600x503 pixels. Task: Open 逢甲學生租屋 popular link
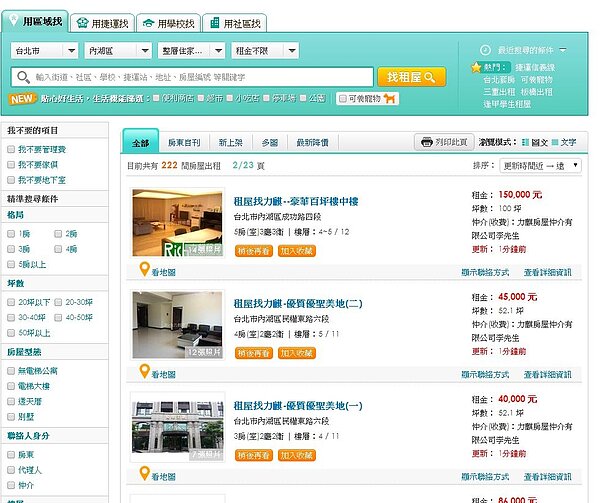coord(507,104)
